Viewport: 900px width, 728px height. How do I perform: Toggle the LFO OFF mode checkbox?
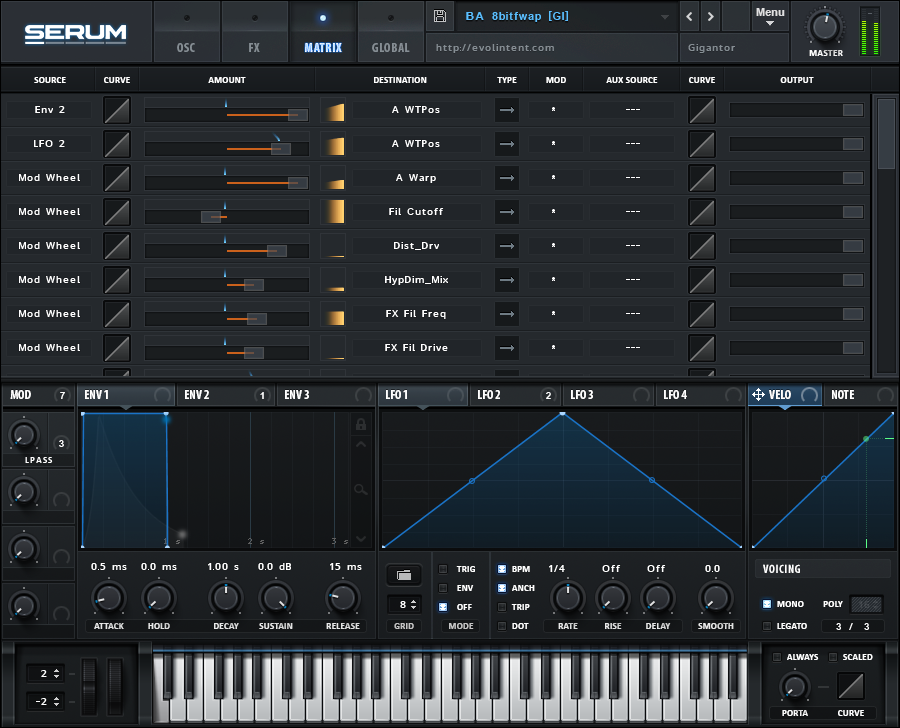pos(443,607)
